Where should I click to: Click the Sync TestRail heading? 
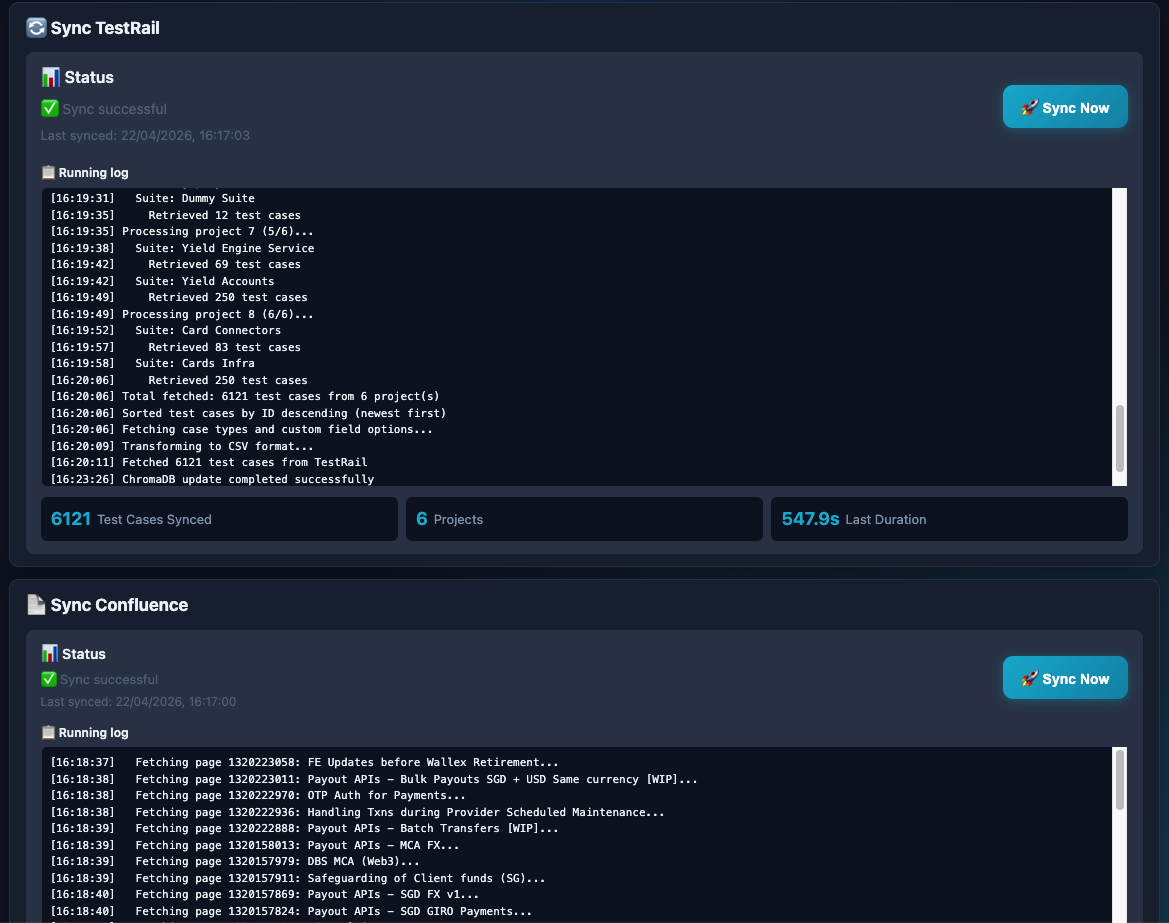tap(104, 28)
